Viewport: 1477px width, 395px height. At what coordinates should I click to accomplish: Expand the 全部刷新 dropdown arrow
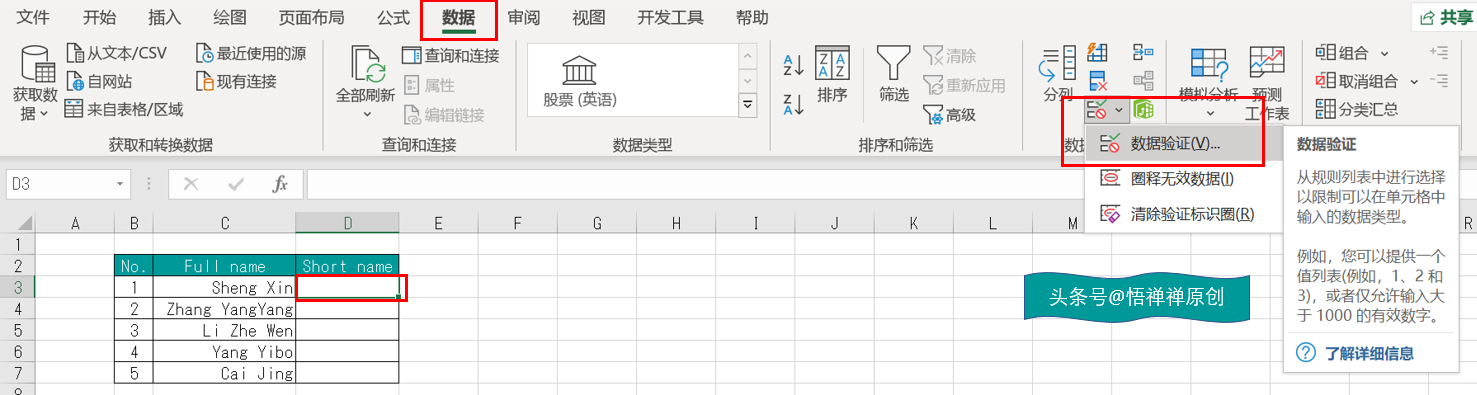click(x=367, y=114)
